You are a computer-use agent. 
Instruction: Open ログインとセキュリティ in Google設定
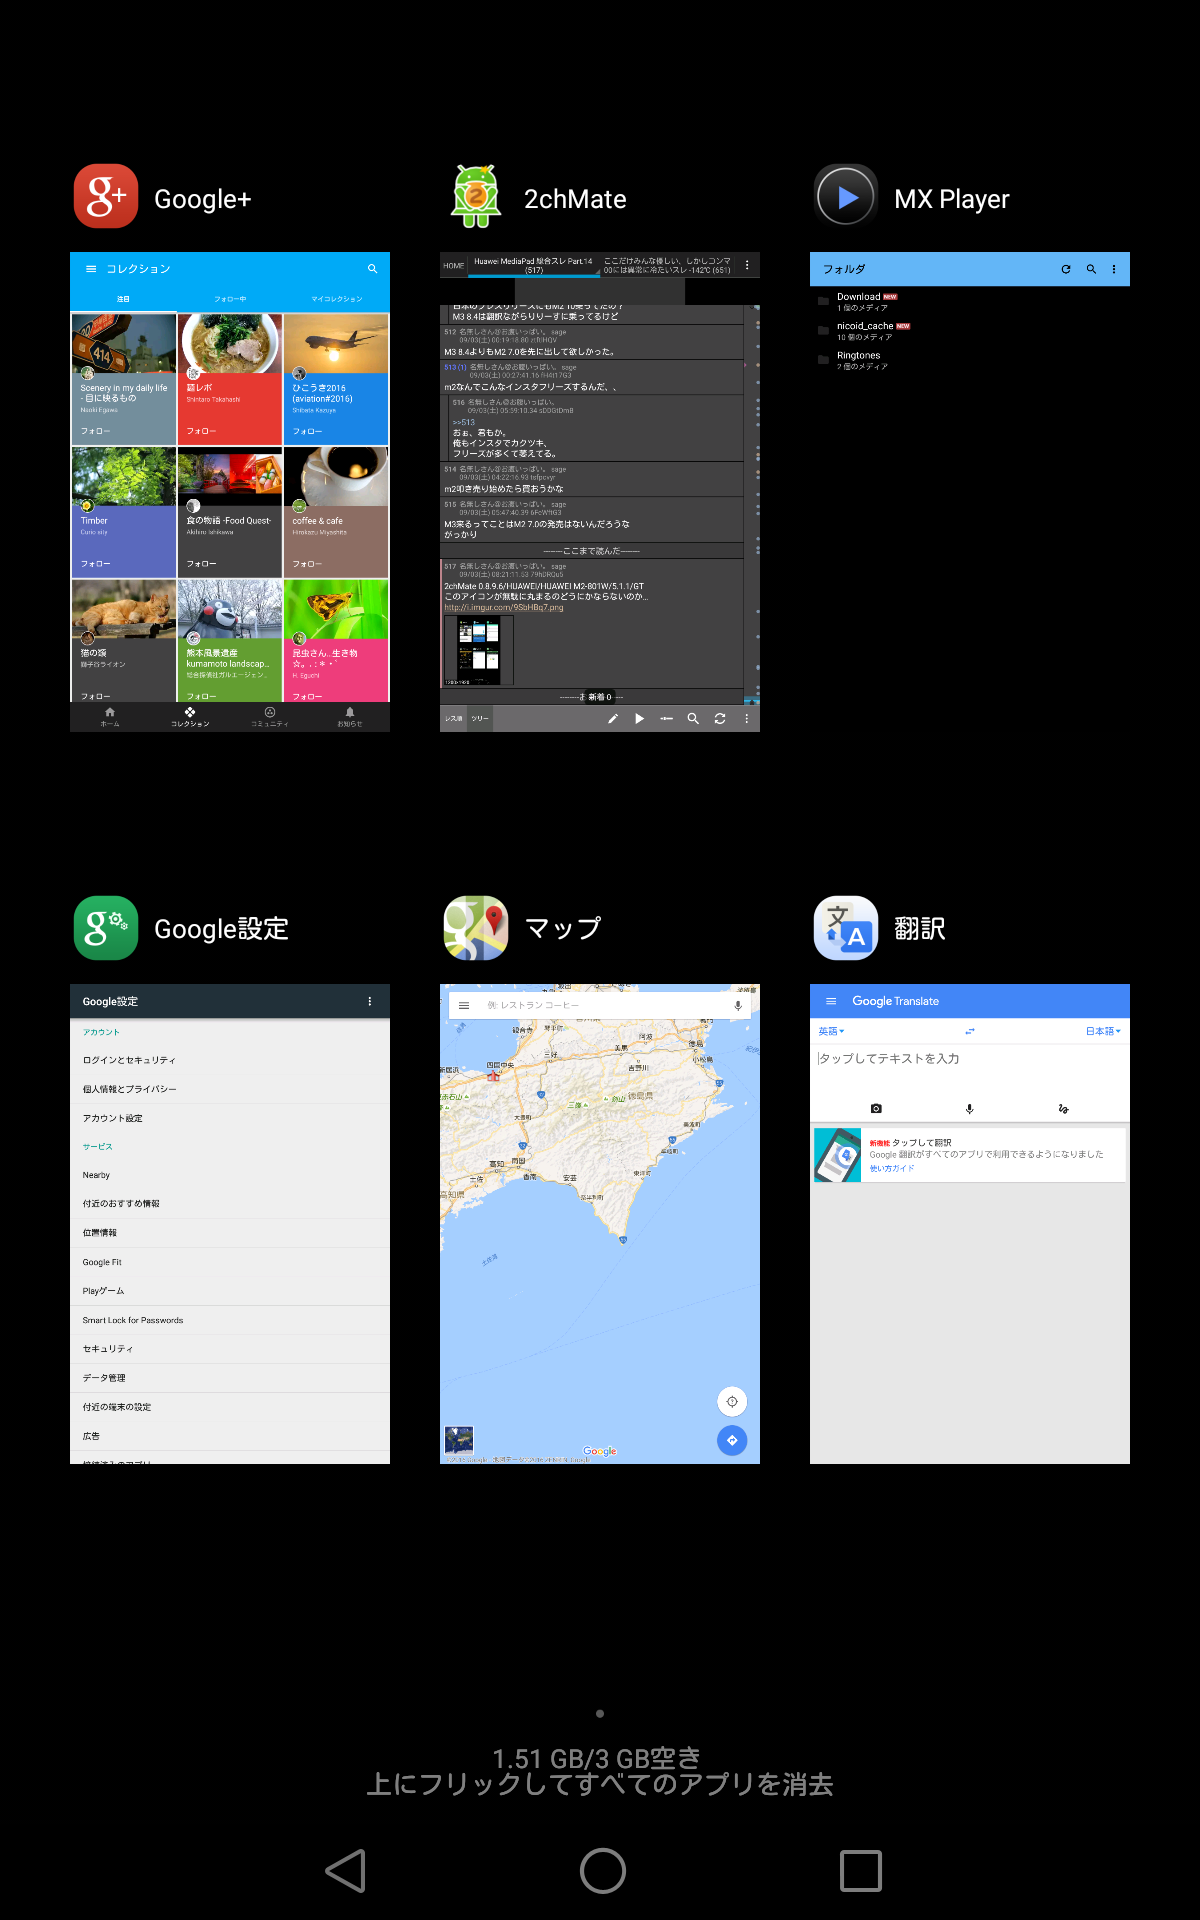coord(230,1060)
